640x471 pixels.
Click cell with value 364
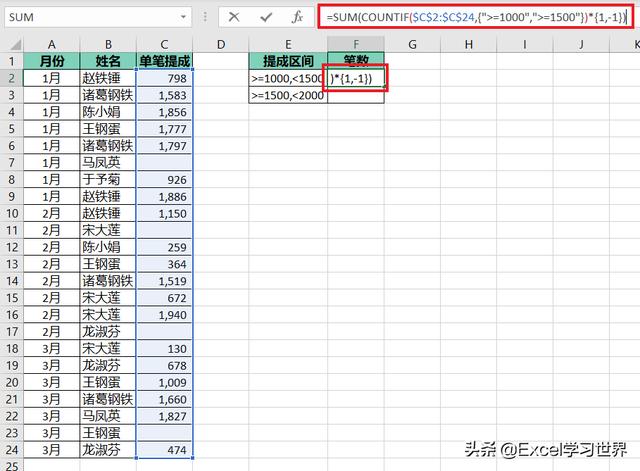(x=164, y=264)
